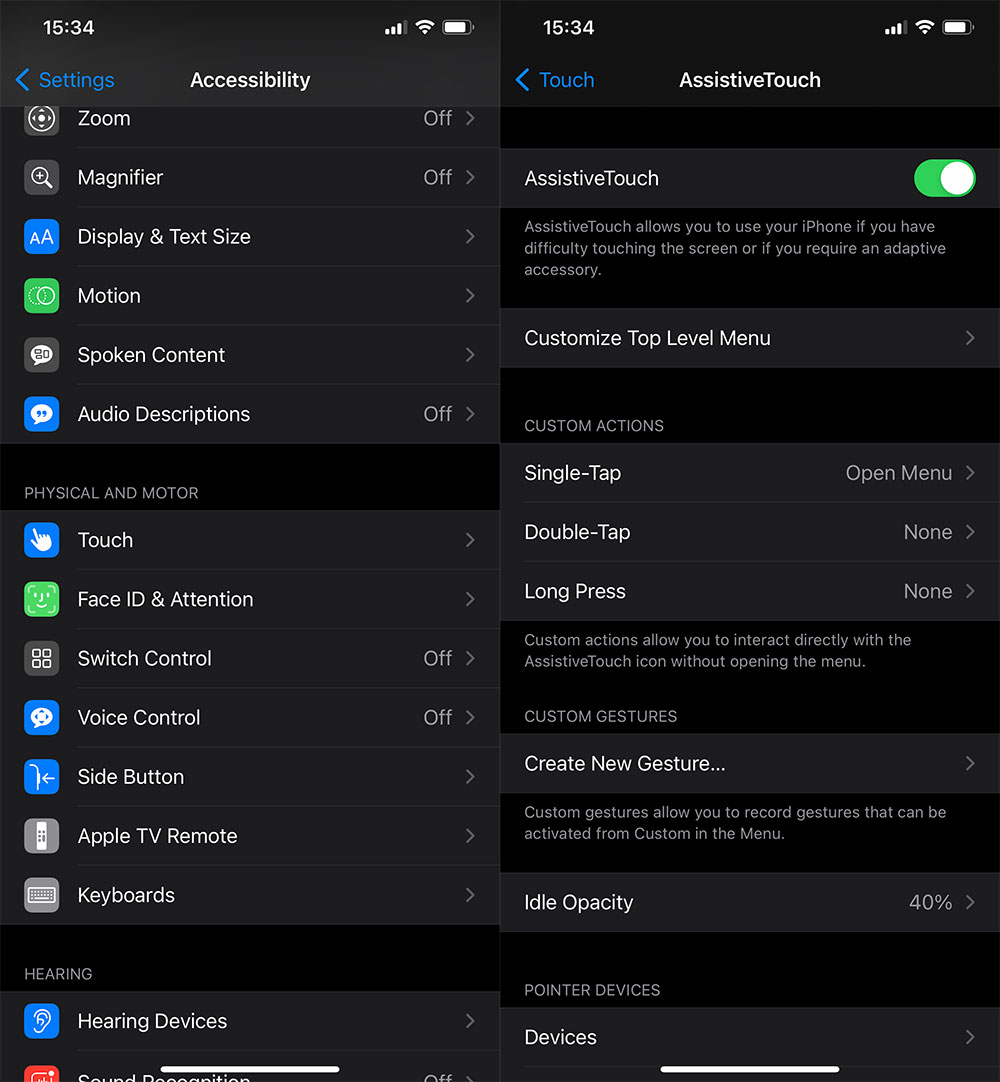Tap the cellular signal icon on the right phone
This screenshot has width=1000, height=1082.
point(896,28)
